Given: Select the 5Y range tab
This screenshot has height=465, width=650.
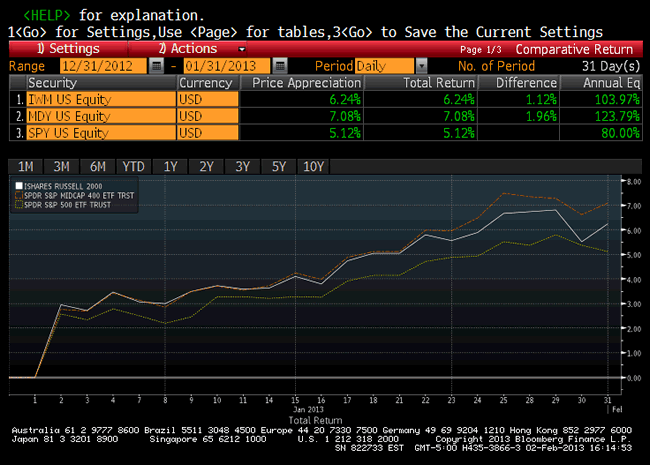Looking at the screenshot, I should (278, 166).
